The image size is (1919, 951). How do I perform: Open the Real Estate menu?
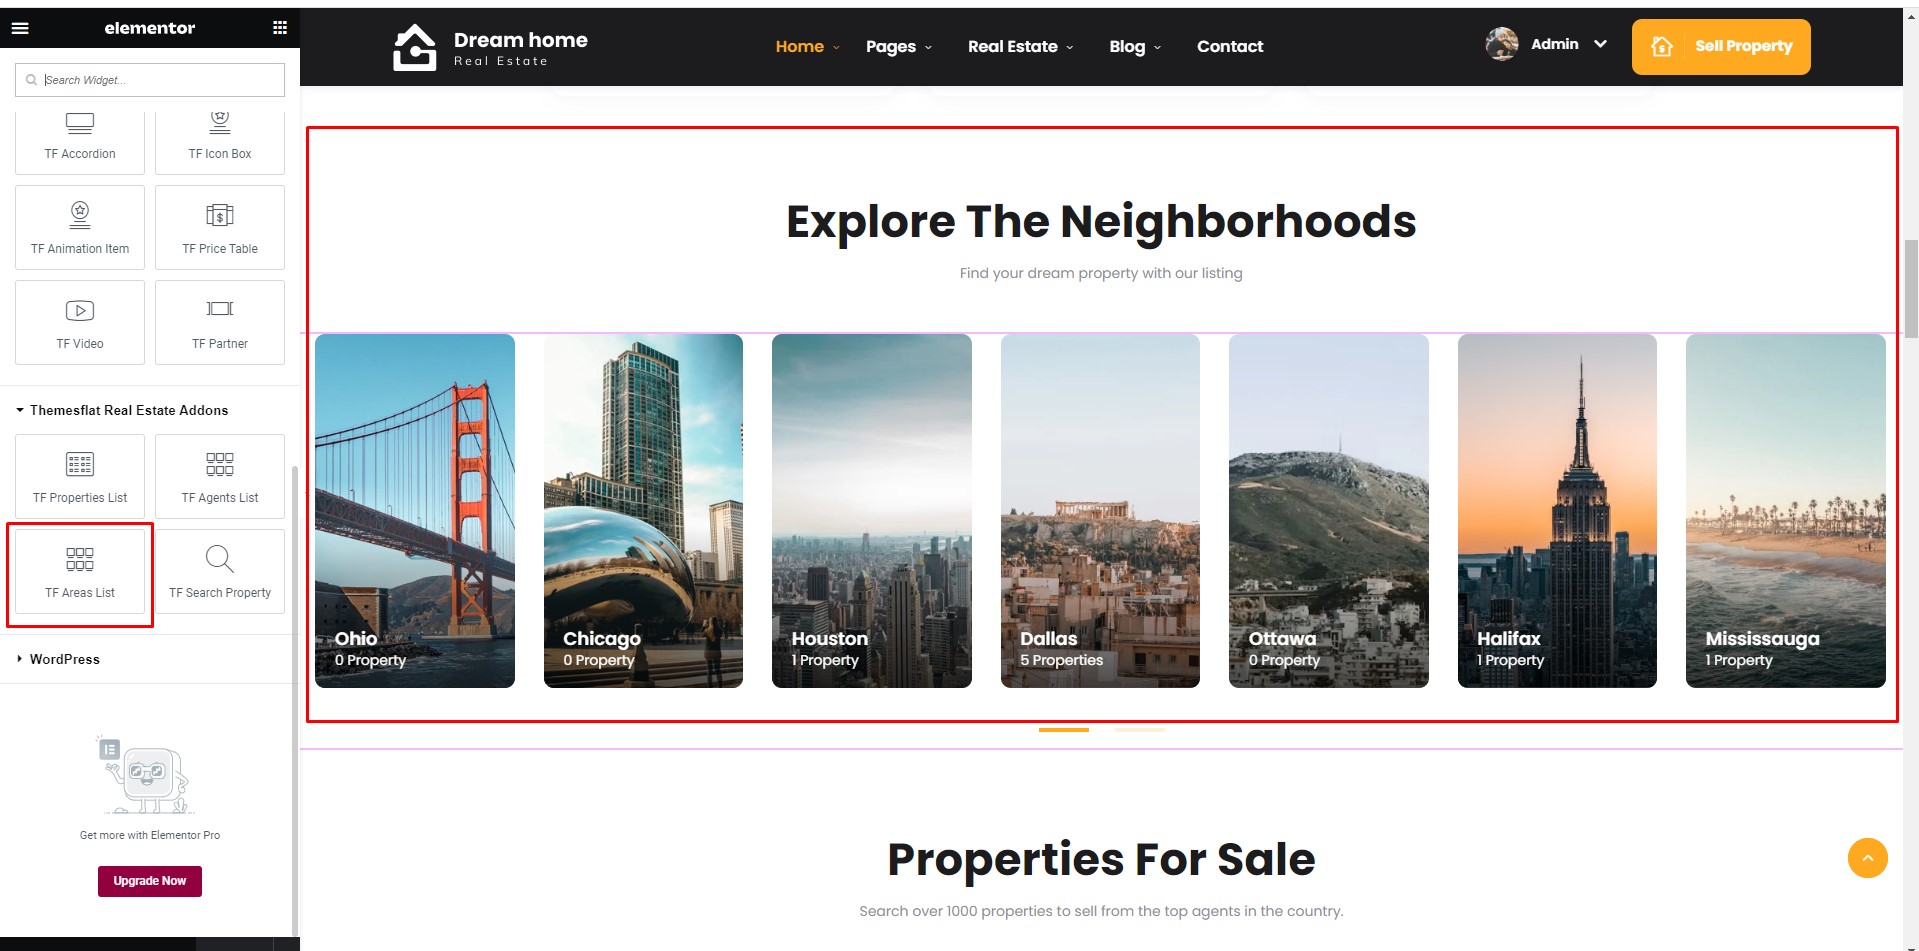pyautogui.click(x=1021, y=46)
